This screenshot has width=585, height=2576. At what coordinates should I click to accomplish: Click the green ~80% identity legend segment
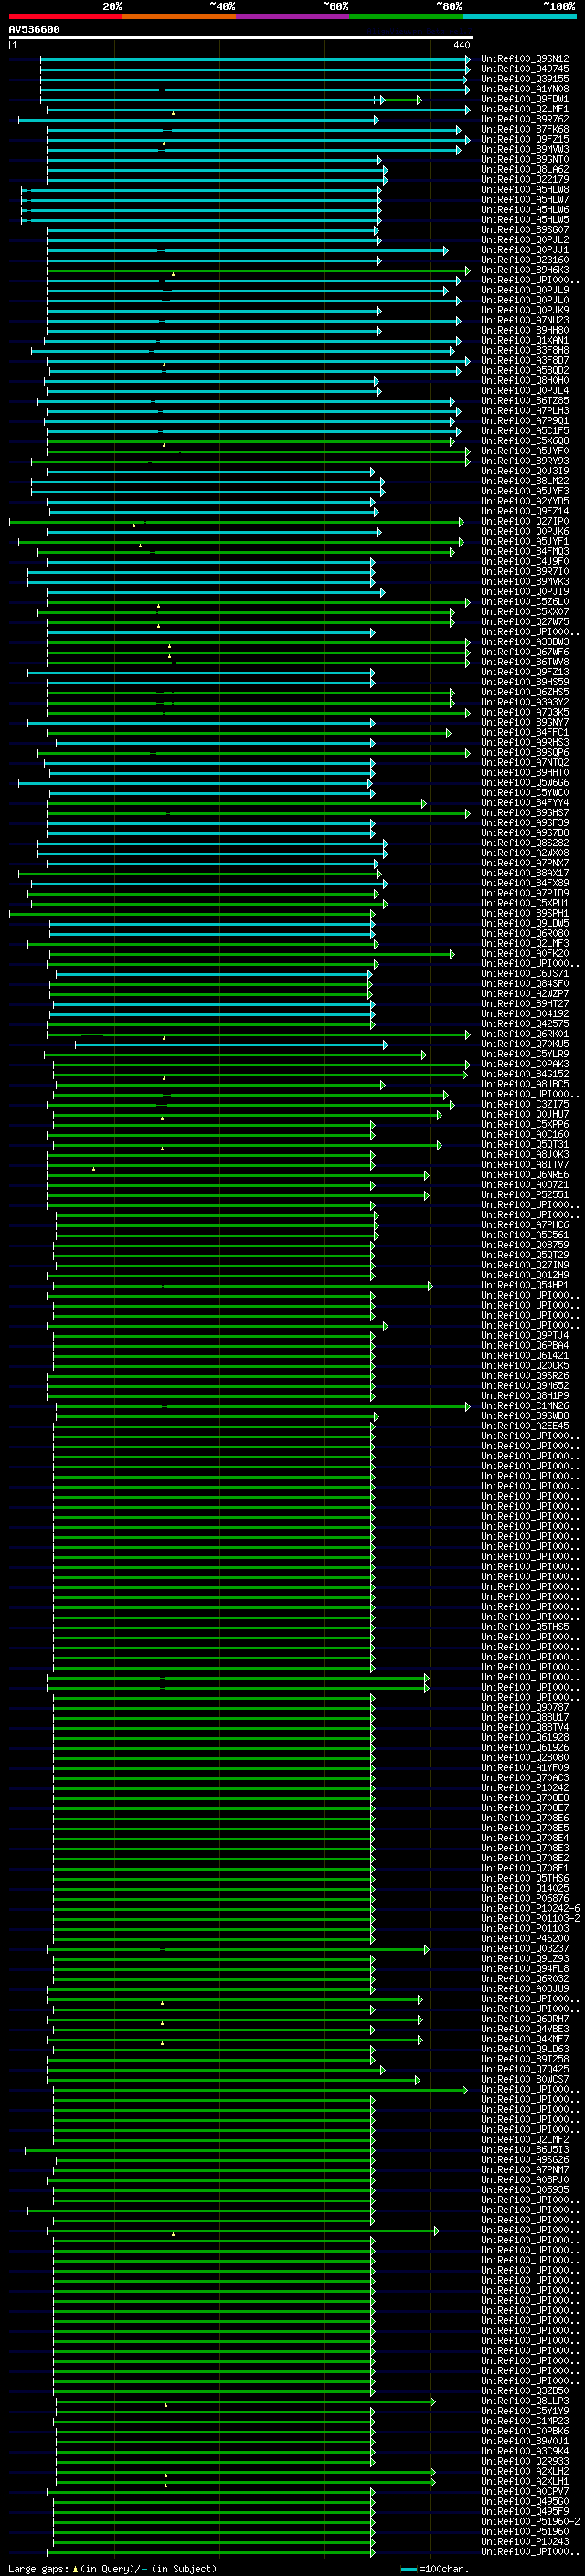(406, 16)
